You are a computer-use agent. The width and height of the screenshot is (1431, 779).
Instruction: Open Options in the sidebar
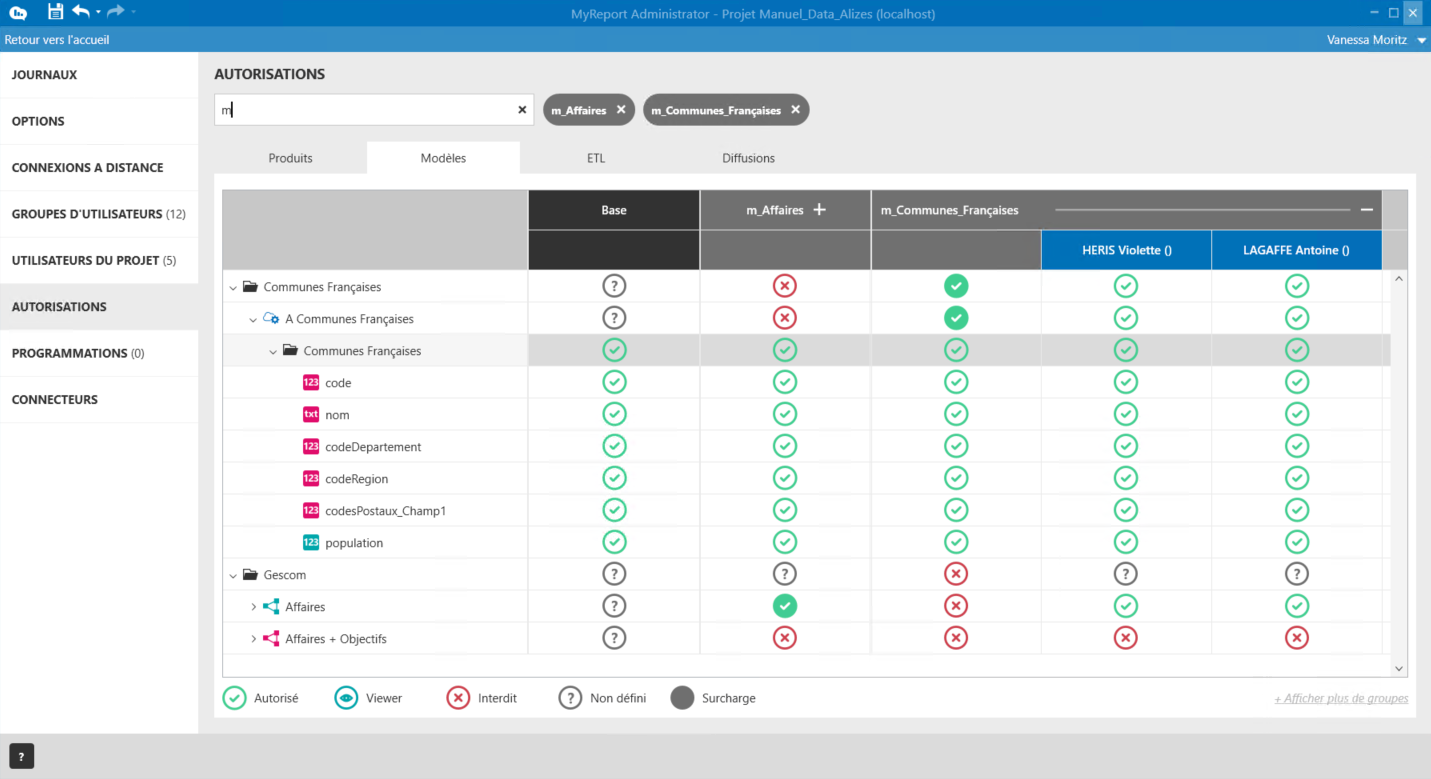click(99, 121)
